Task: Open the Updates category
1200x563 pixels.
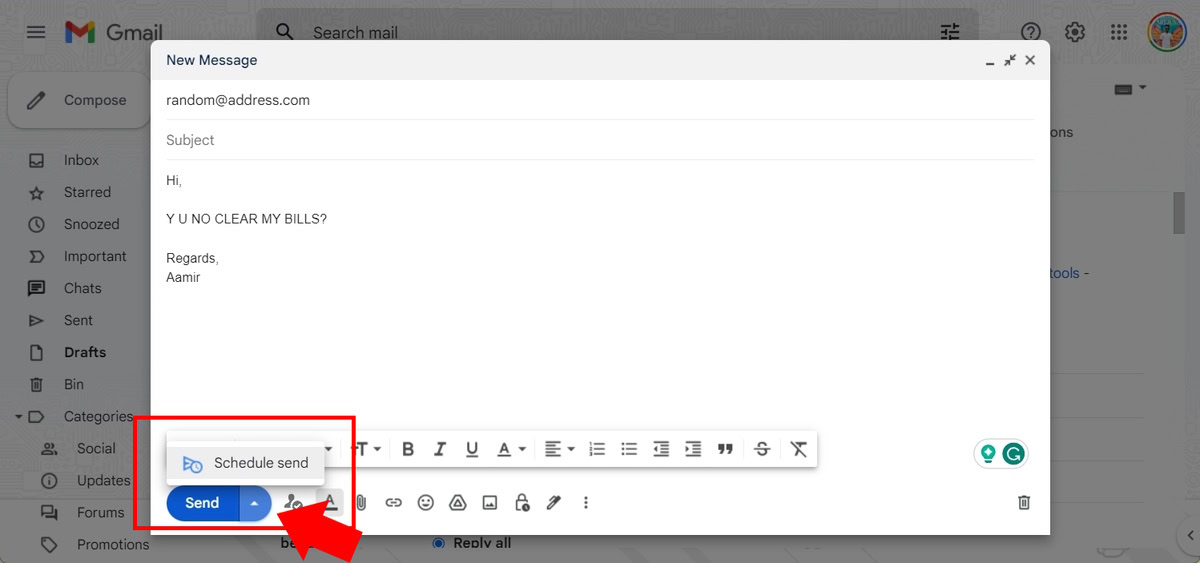Action: click(x=103, y=480)
